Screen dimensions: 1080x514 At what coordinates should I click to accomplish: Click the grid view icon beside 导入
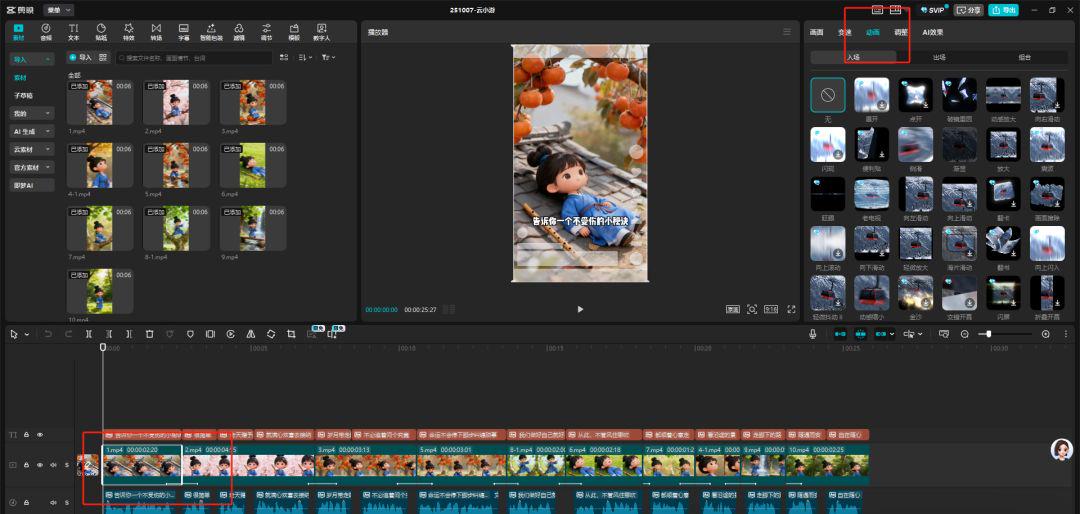tap(103, 57)
